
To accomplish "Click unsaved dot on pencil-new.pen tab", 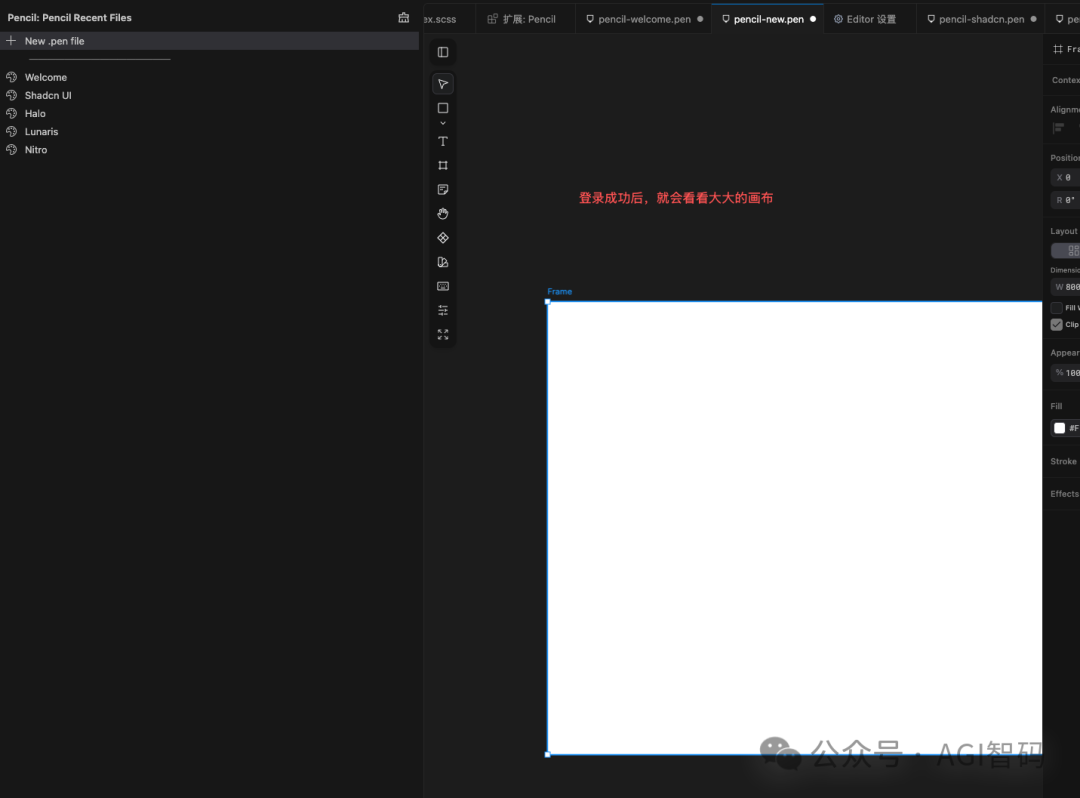I will (x=813, y=19).
